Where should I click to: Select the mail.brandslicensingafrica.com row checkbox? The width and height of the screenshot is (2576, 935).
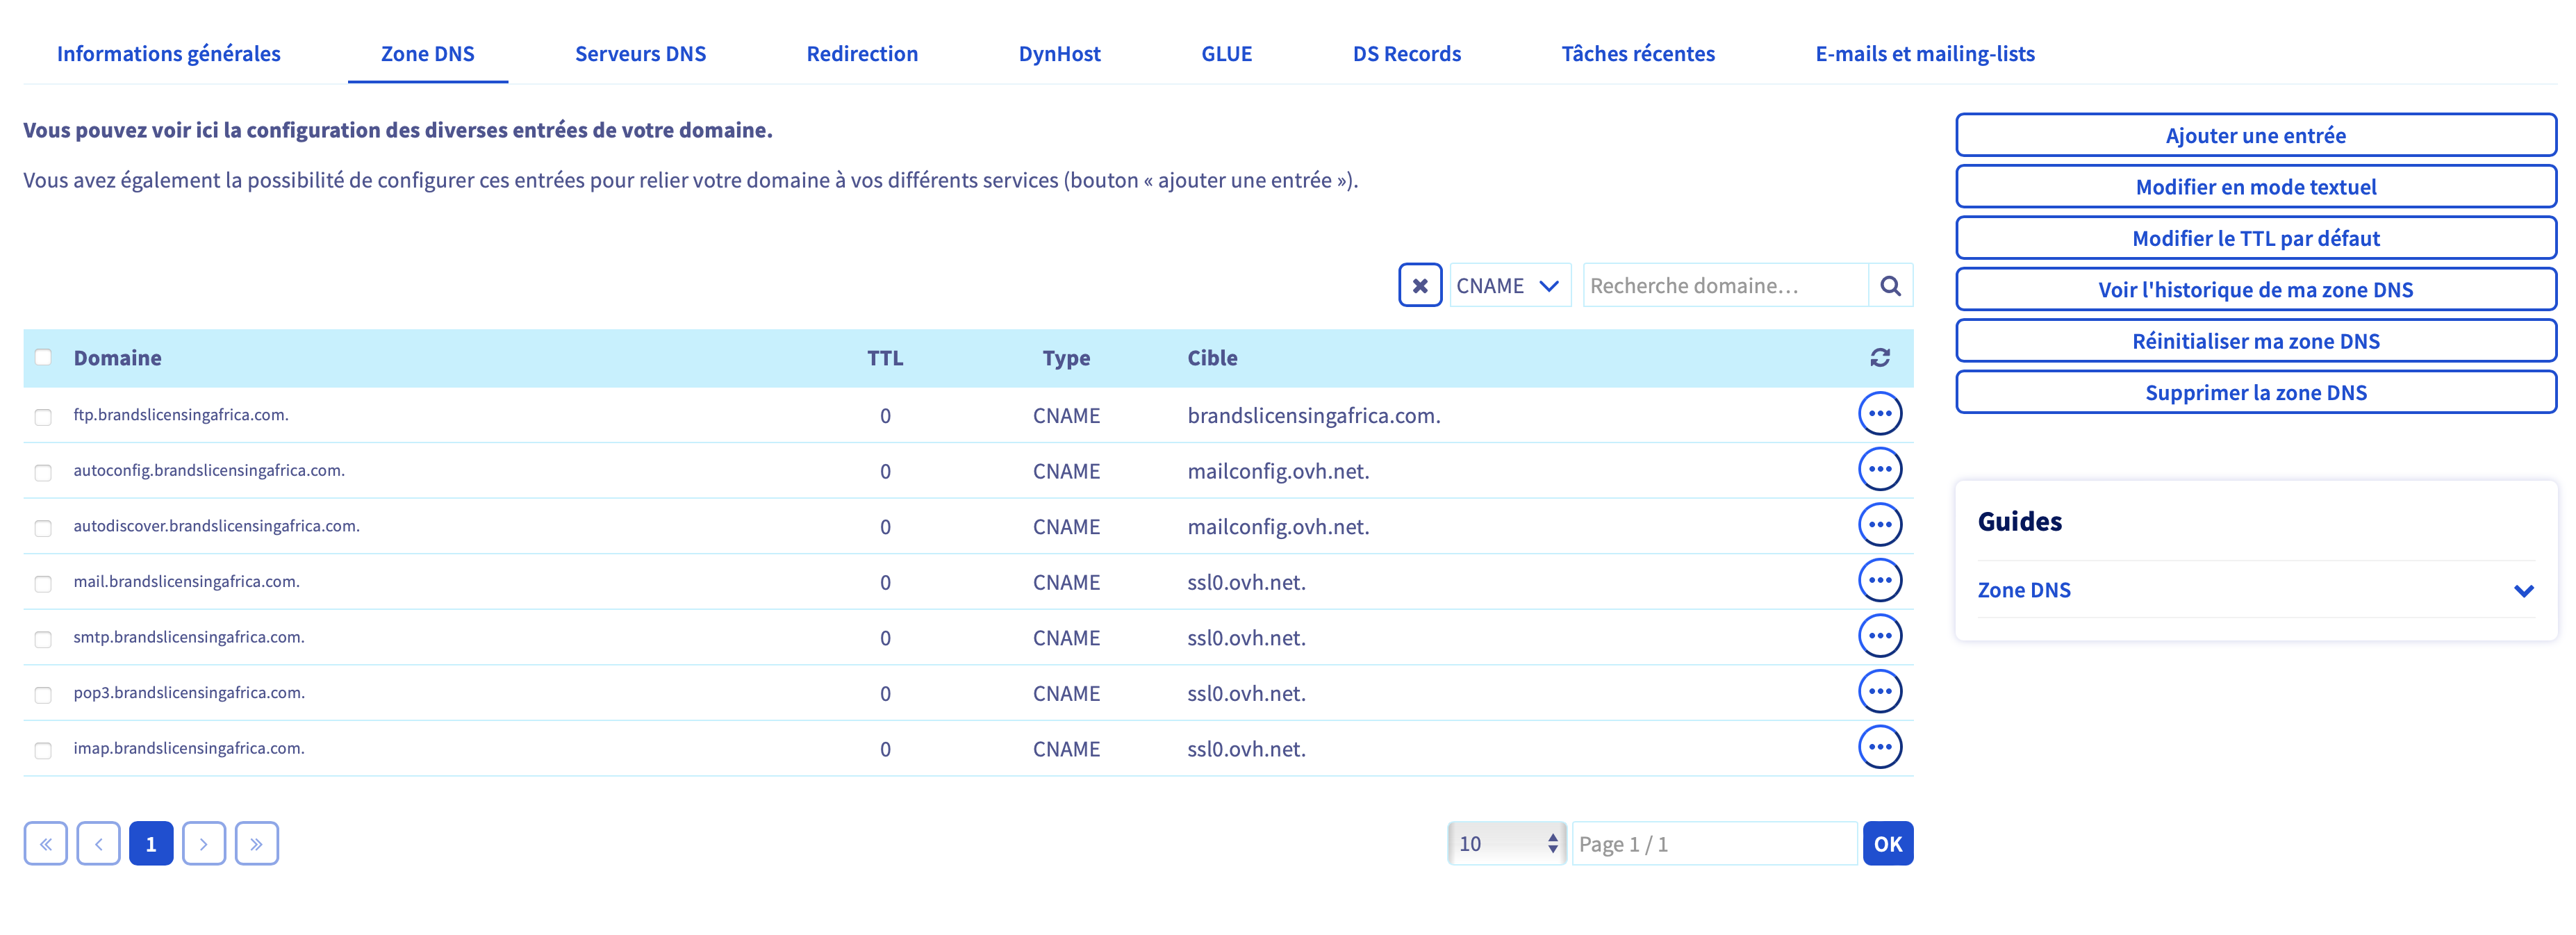coord(43,583)
